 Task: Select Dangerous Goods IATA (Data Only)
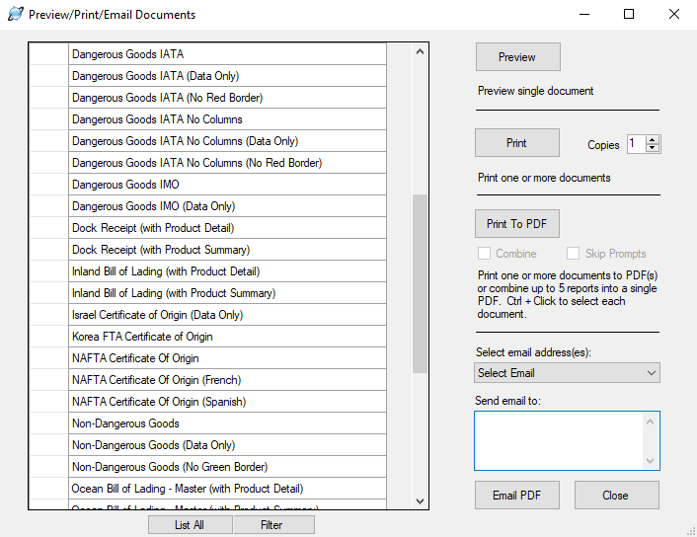228,76
